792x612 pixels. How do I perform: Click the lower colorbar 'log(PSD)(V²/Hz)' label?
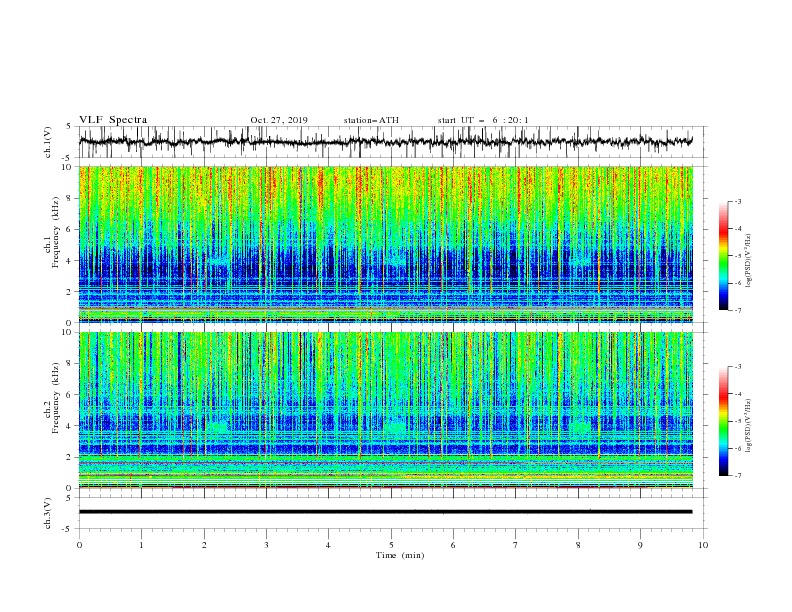[x=748, y=426]
